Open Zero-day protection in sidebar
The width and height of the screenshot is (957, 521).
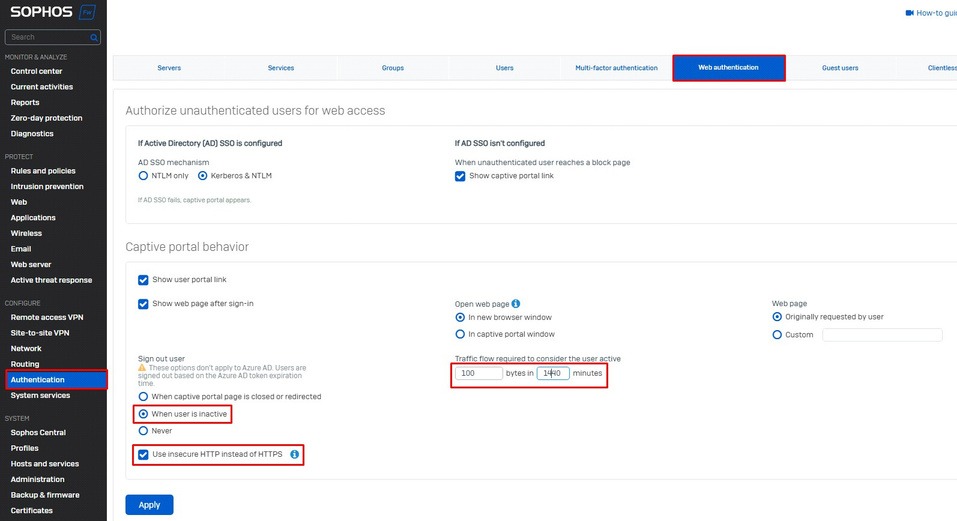click(x=46, y=118)
